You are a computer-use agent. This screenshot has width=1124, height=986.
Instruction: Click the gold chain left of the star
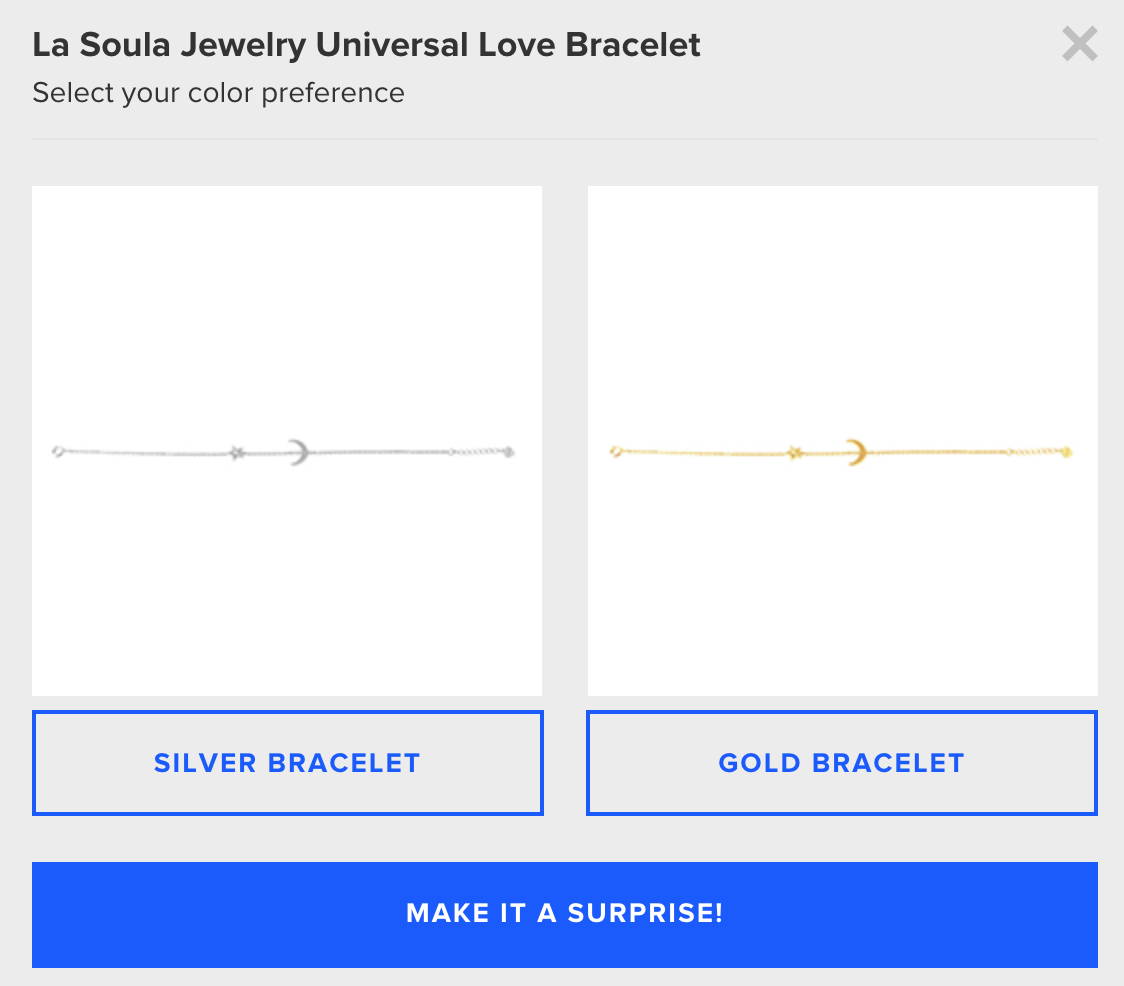(x=705, y=452)
